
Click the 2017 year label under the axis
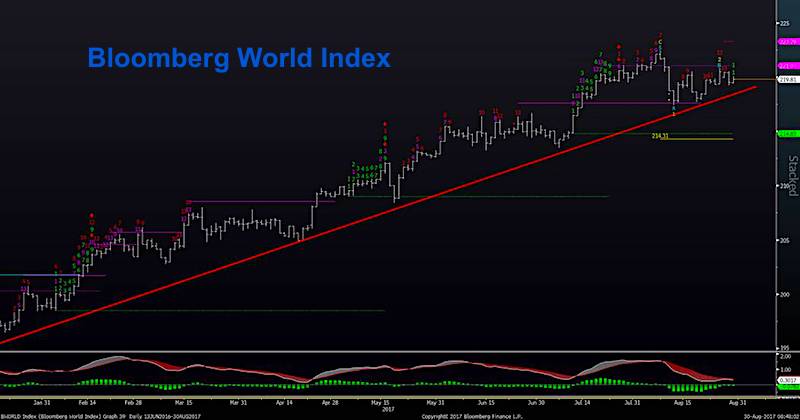point(387,409)
